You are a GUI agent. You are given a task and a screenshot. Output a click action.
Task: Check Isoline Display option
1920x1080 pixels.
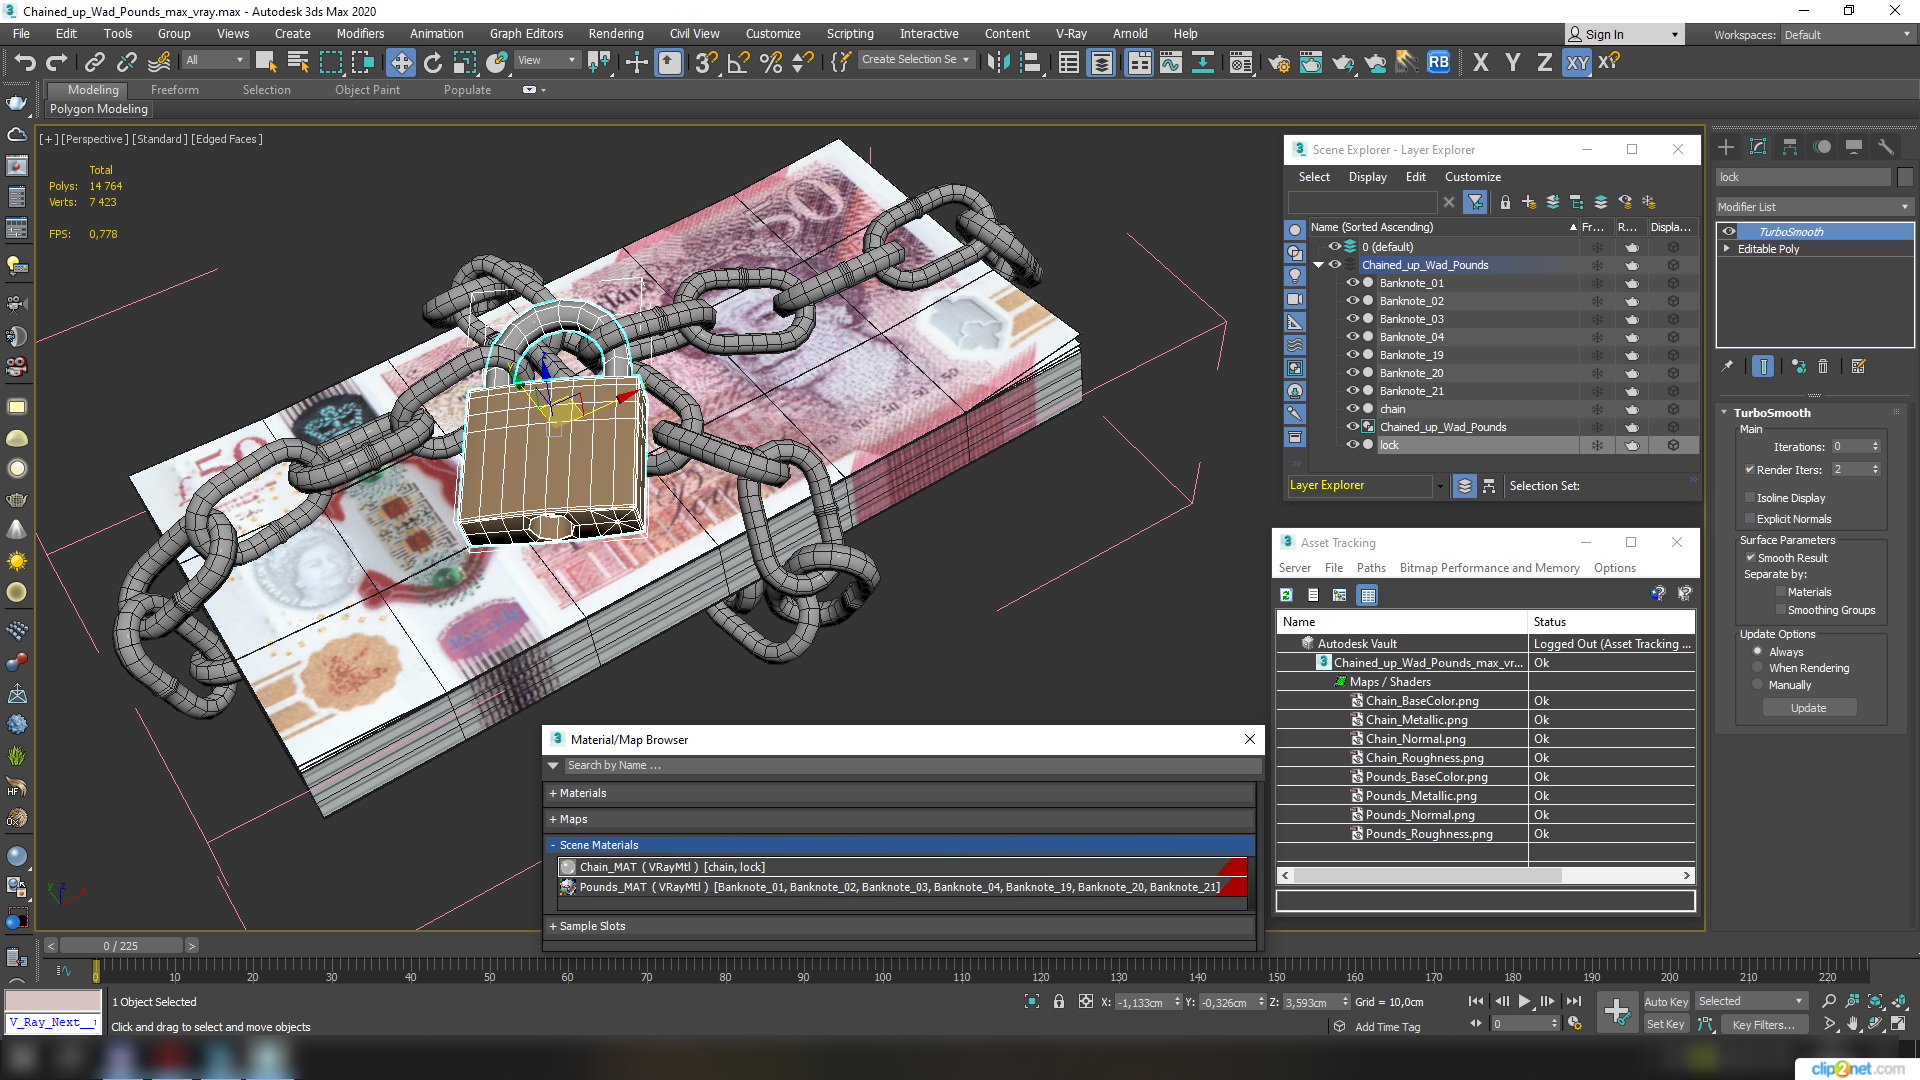(1750, 497)
